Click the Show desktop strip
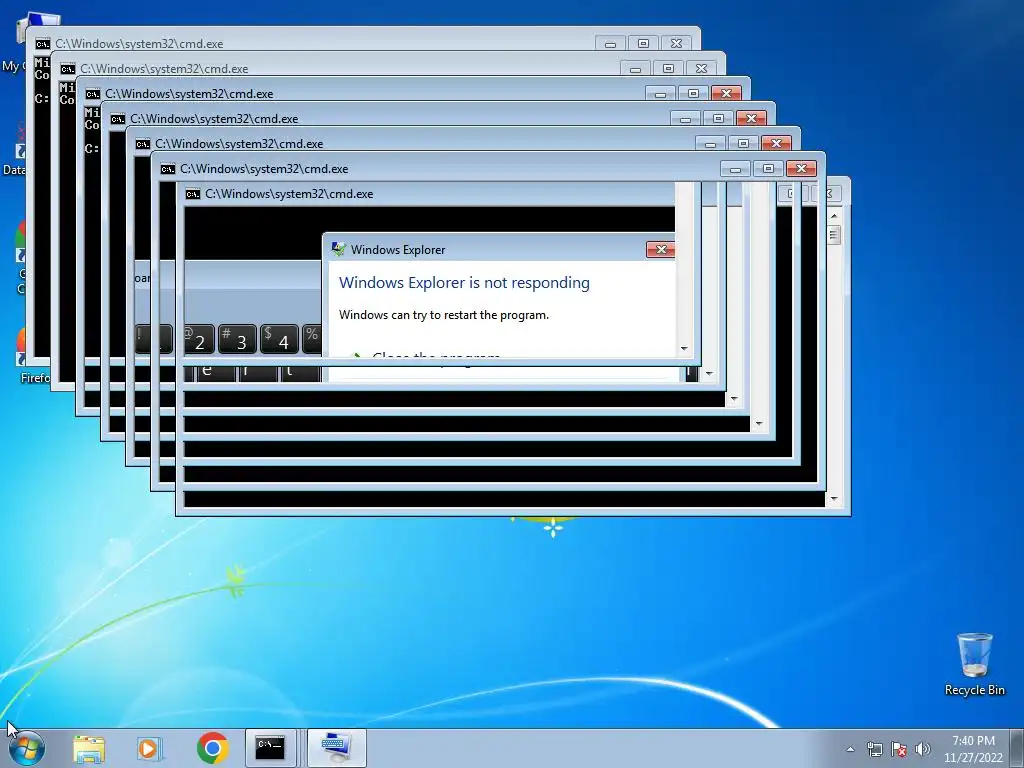The height and width of the screenshot is (768, 1024). pyautogui.click(x=1018, y=748)
